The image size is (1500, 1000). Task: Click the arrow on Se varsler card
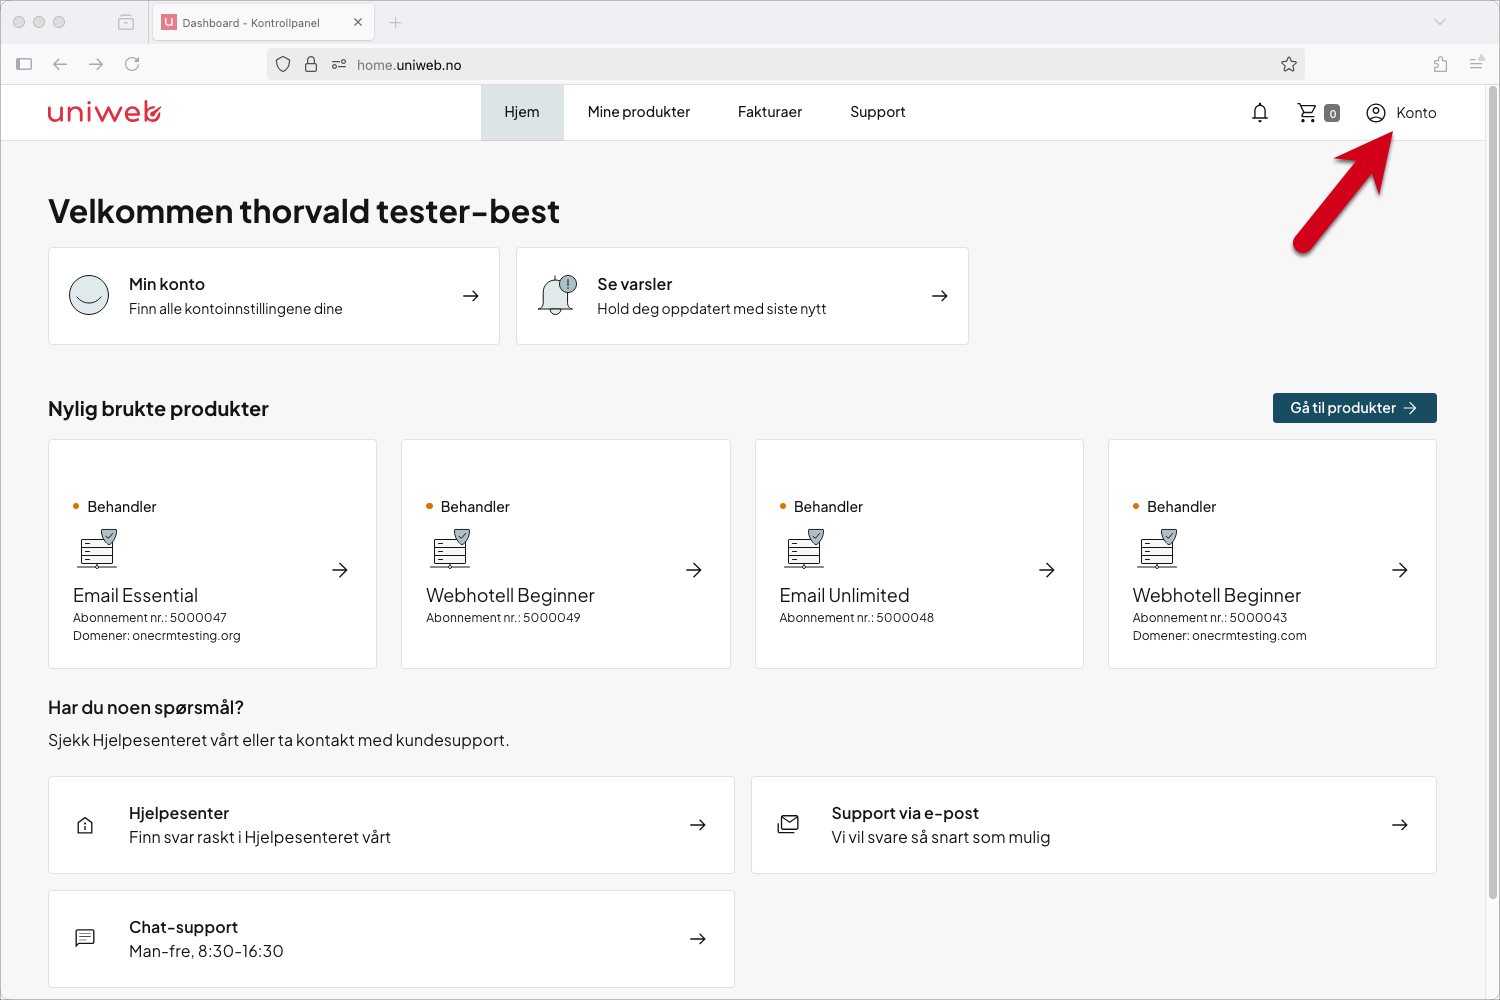pyautogui.click(x=940, y=296)
